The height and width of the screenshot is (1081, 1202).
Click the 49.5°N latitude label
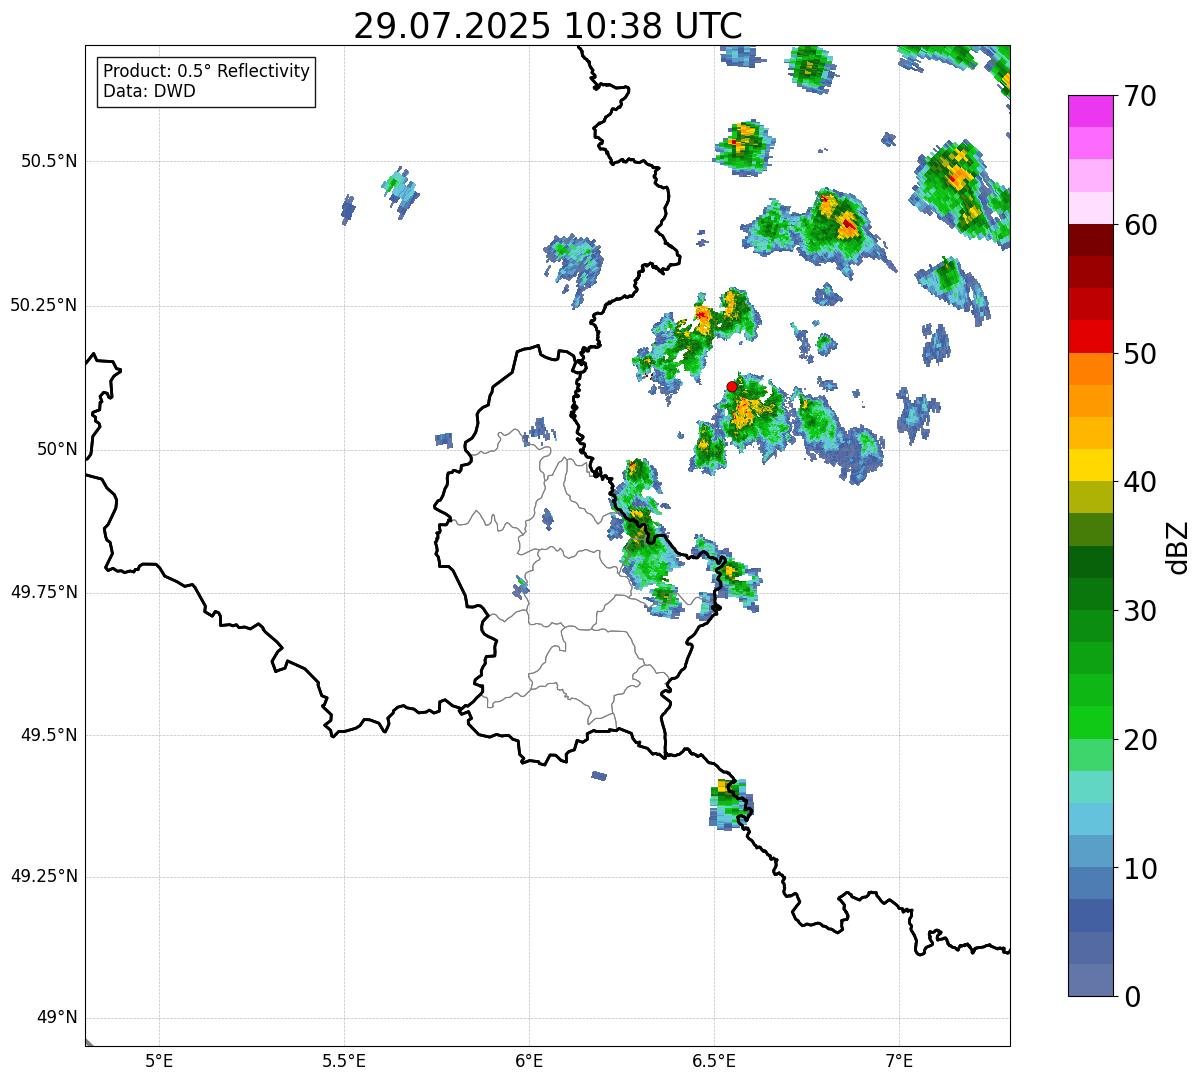coord(48,735)
